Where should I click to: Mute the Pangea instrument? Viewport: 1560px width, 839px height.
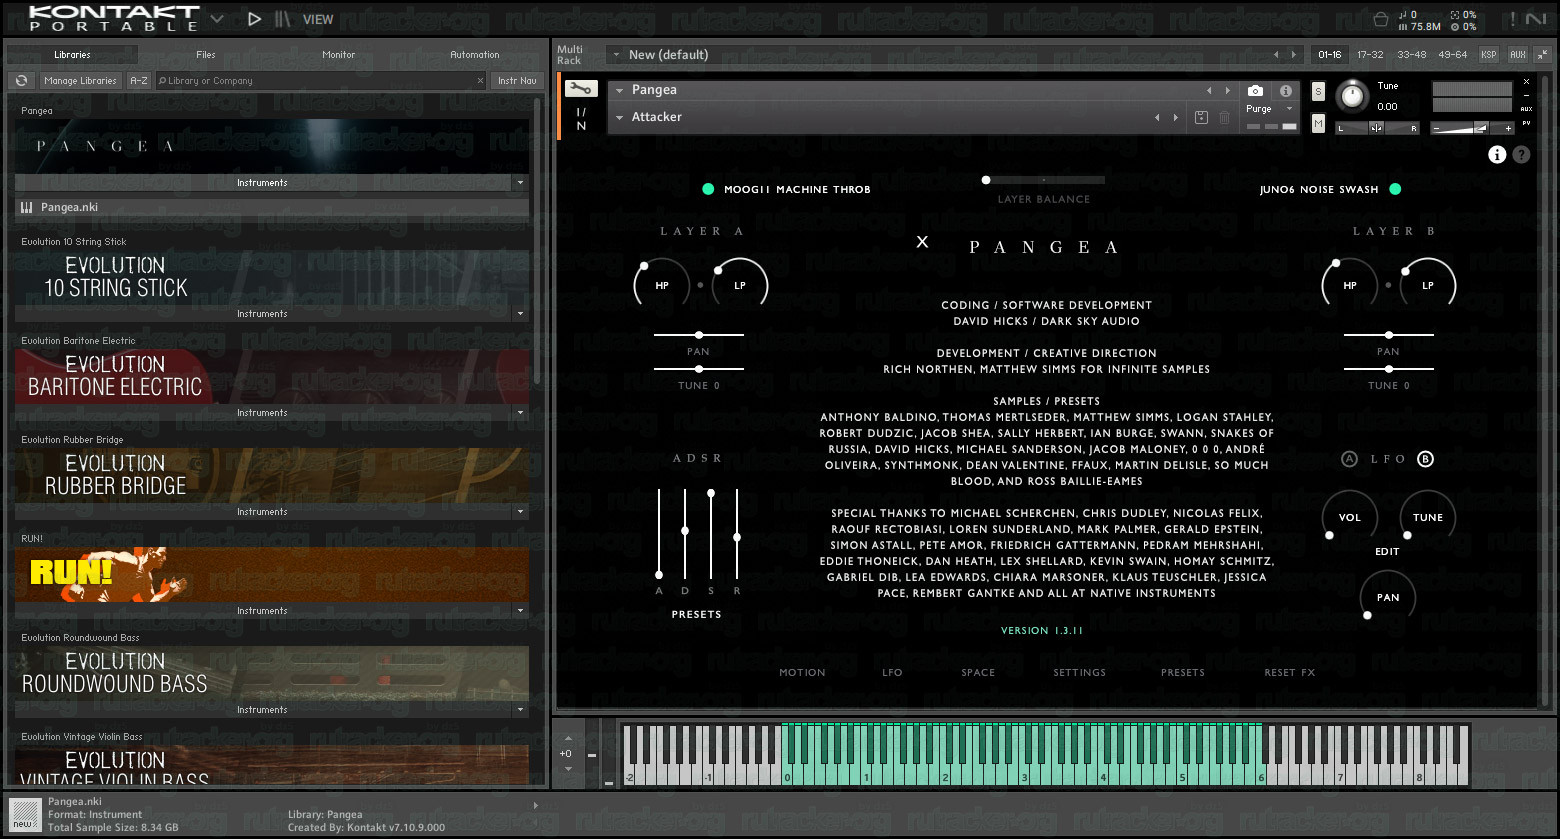(1318, 124)
